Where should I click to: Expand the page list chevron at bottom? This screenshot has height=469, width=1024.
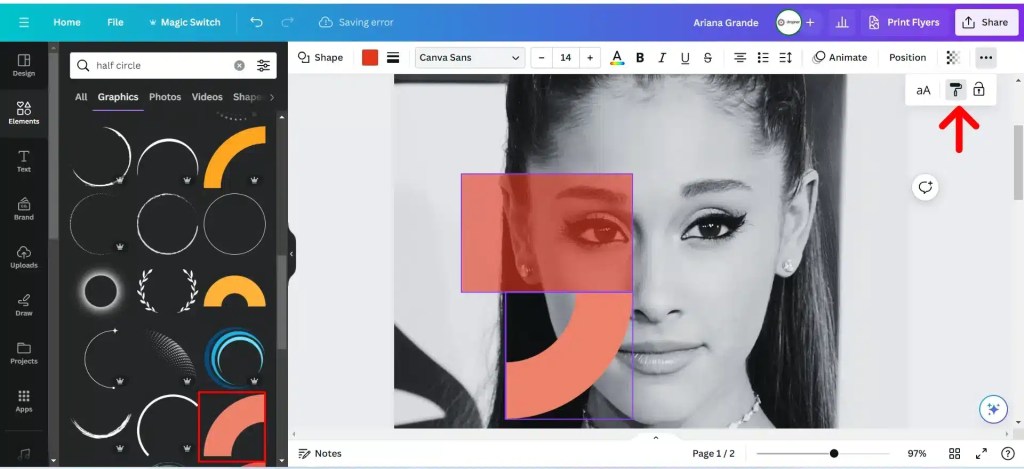tap(656, 438)
